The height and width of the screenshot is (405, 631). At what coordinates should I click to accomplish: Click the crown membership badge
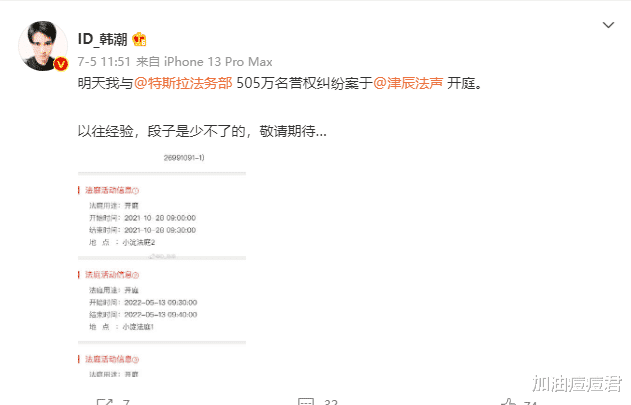pyautogui.click(x=139, y=39)
